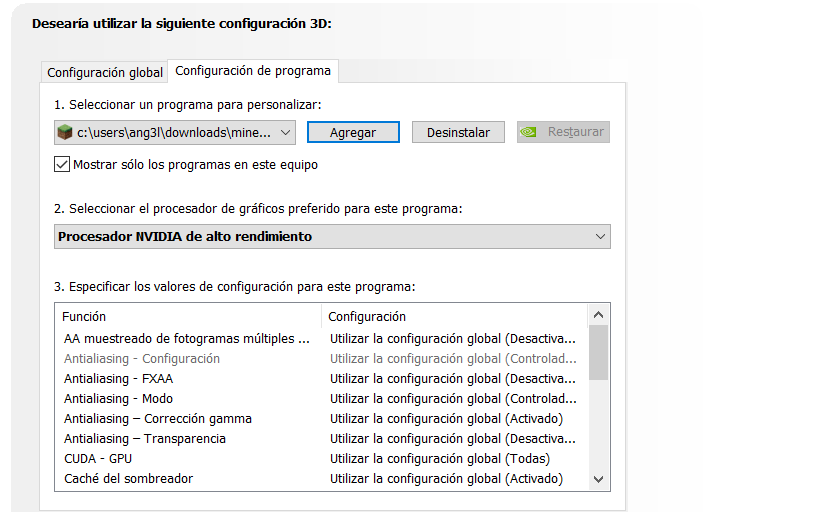Click the NVIDIA logo on Restaurar button
Viewport: 831px width, 512px height.
pos(528,132)
